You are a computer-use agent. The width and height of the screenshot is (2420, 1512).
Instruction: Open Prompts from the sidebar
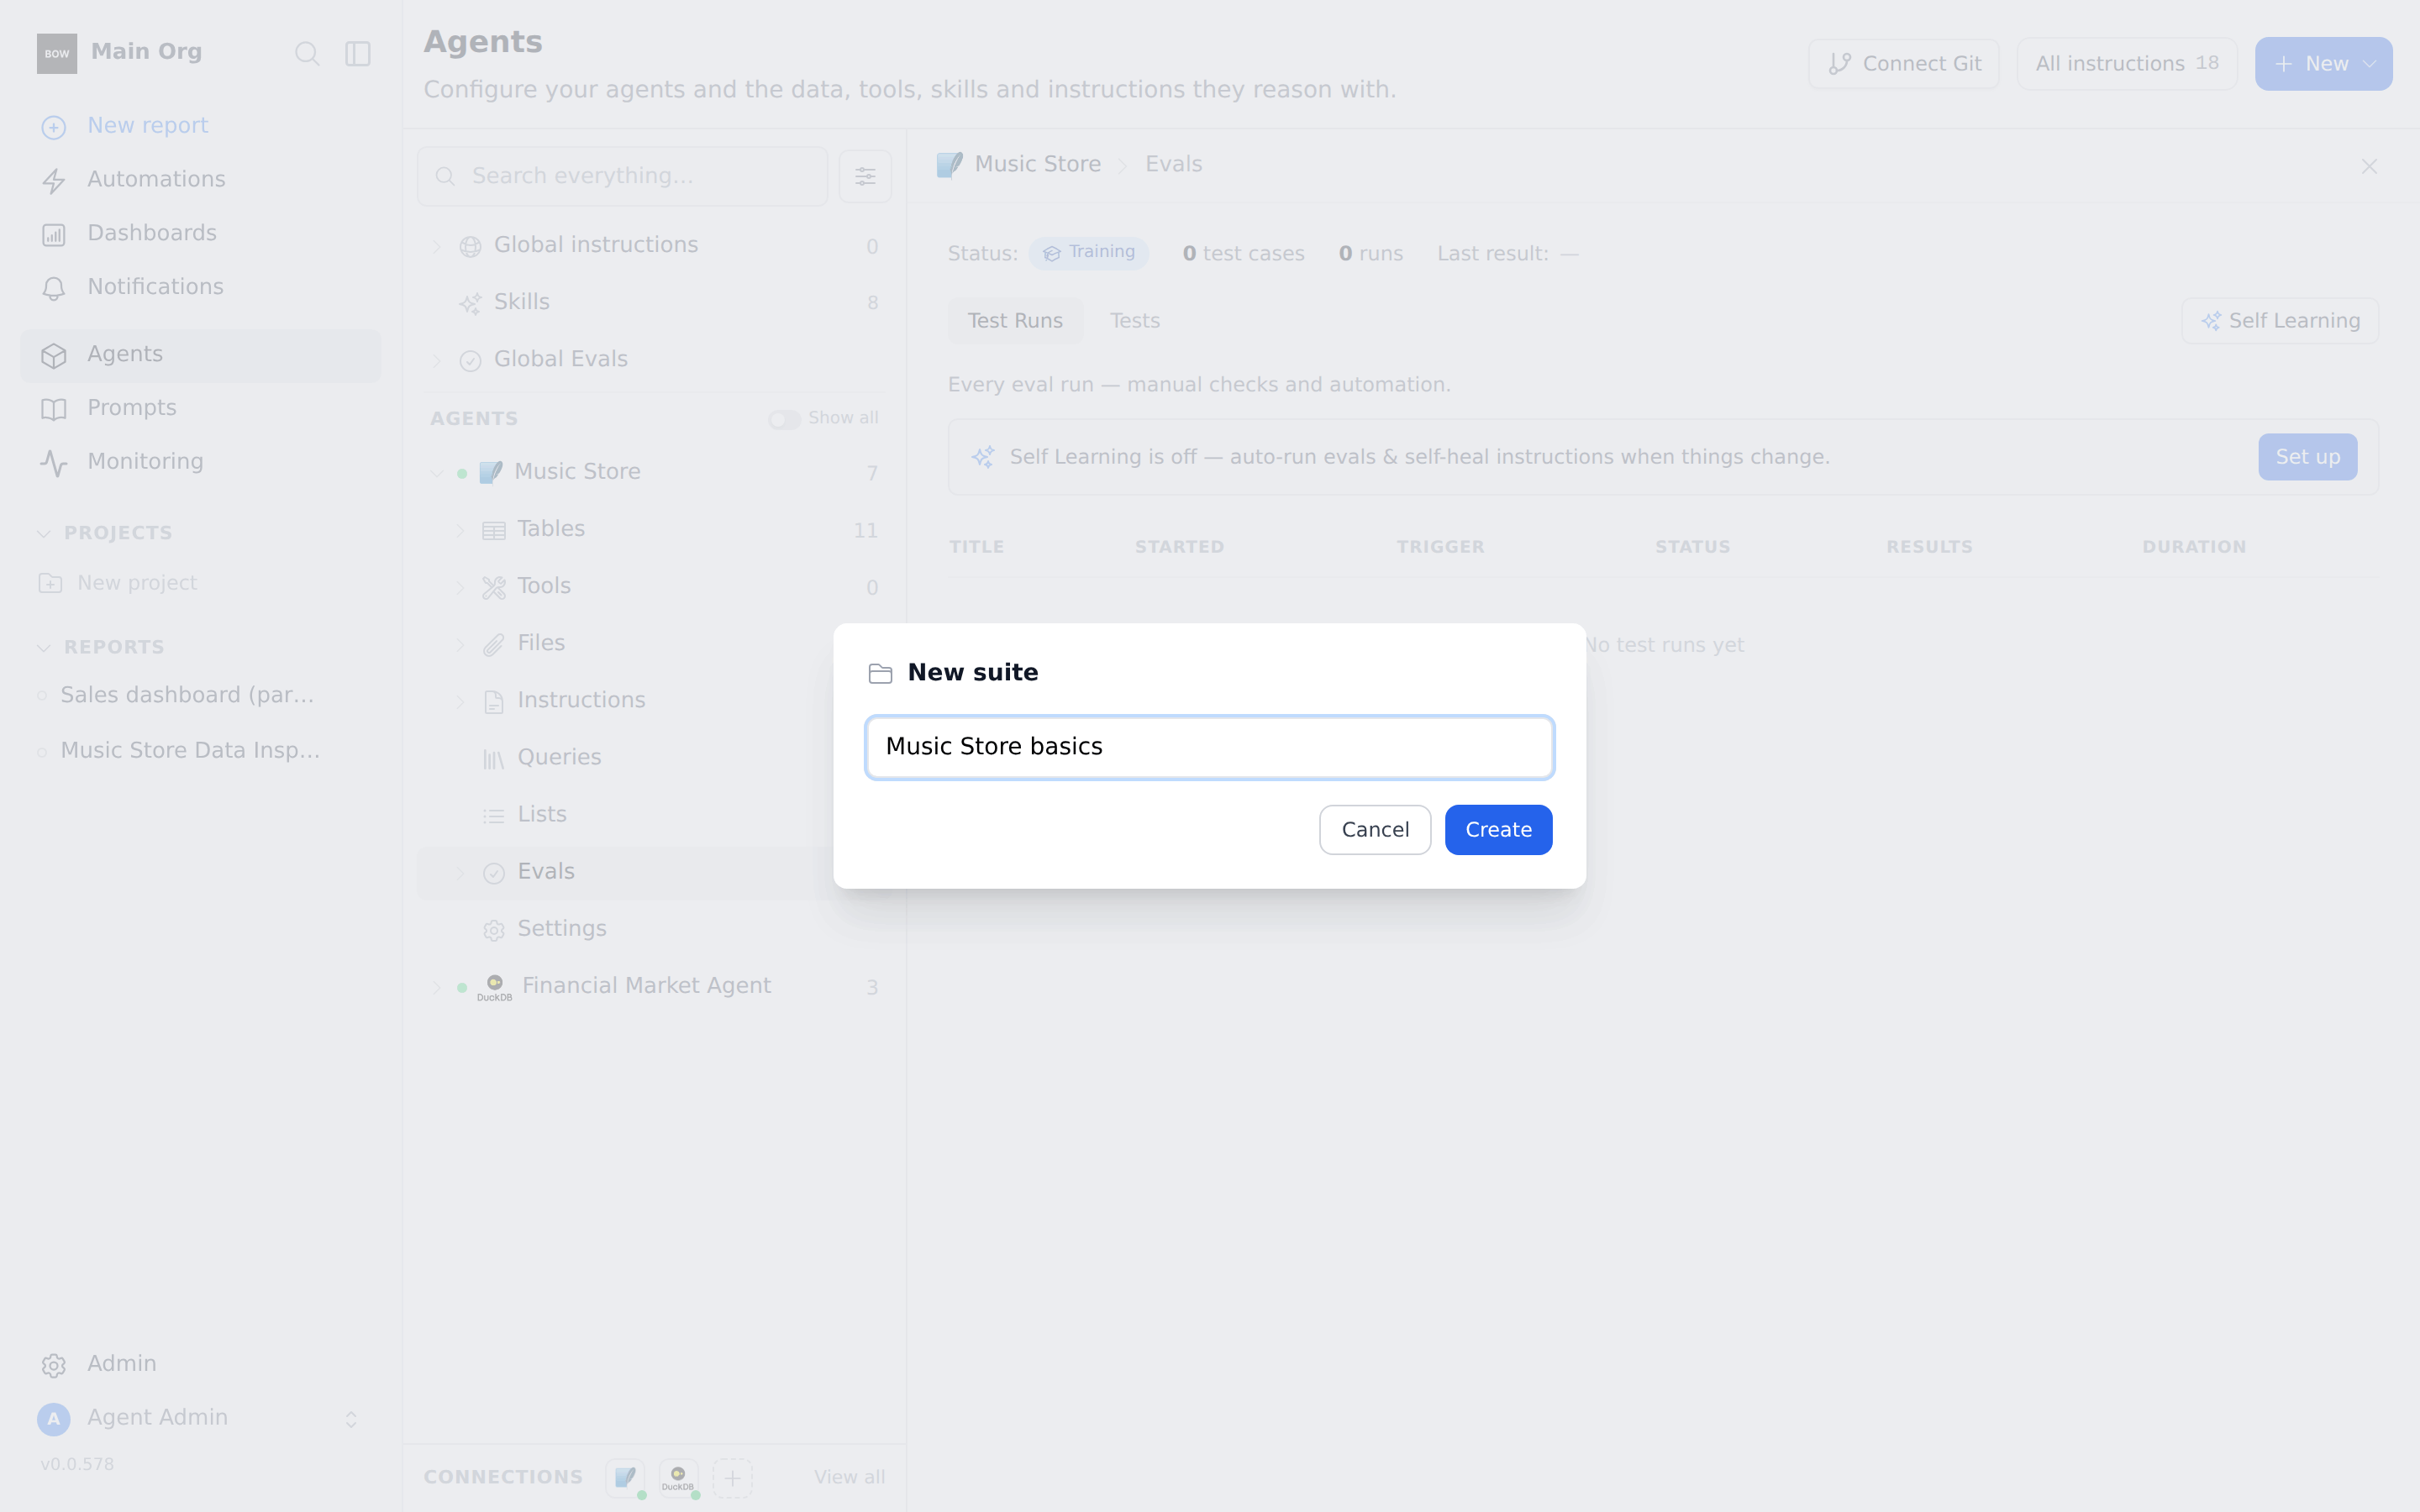[131, 408]
